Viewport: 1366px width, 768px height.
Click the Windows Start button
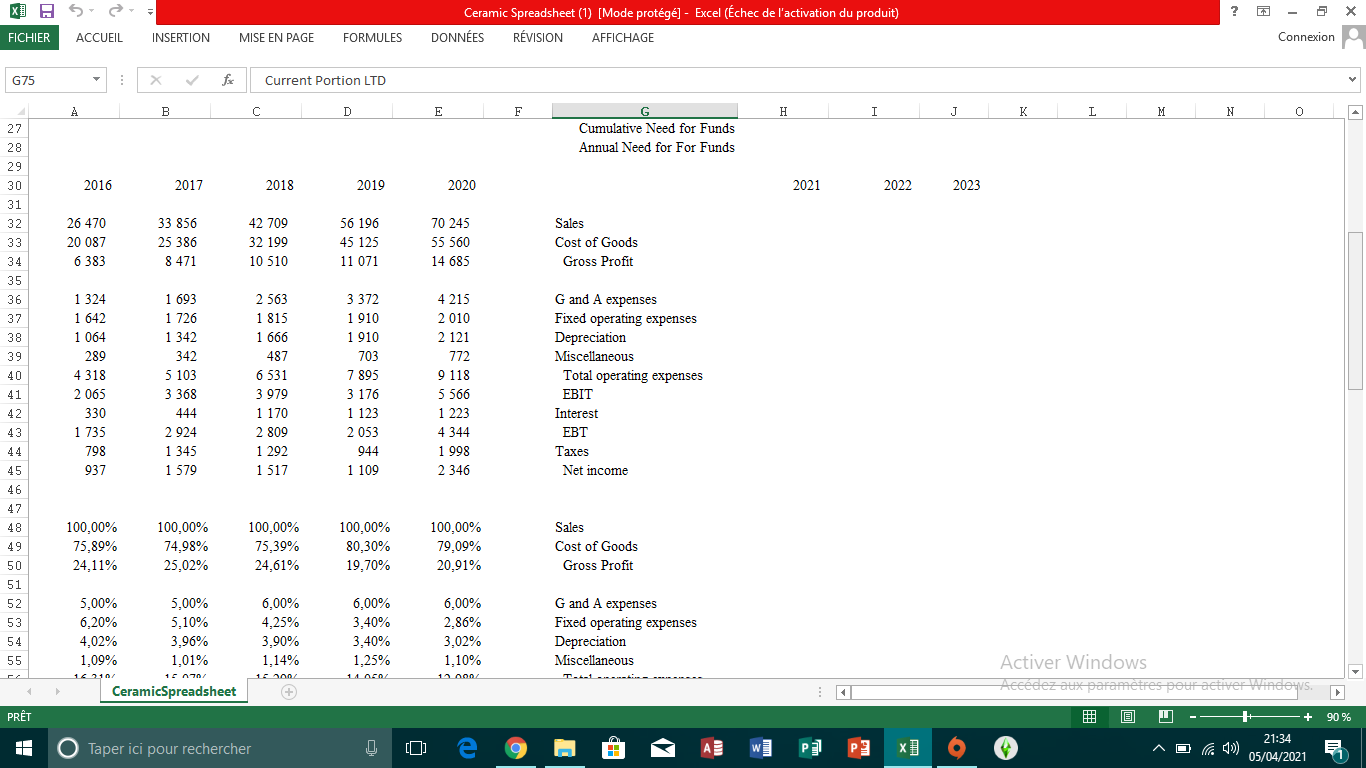click(x=24, y=748)
